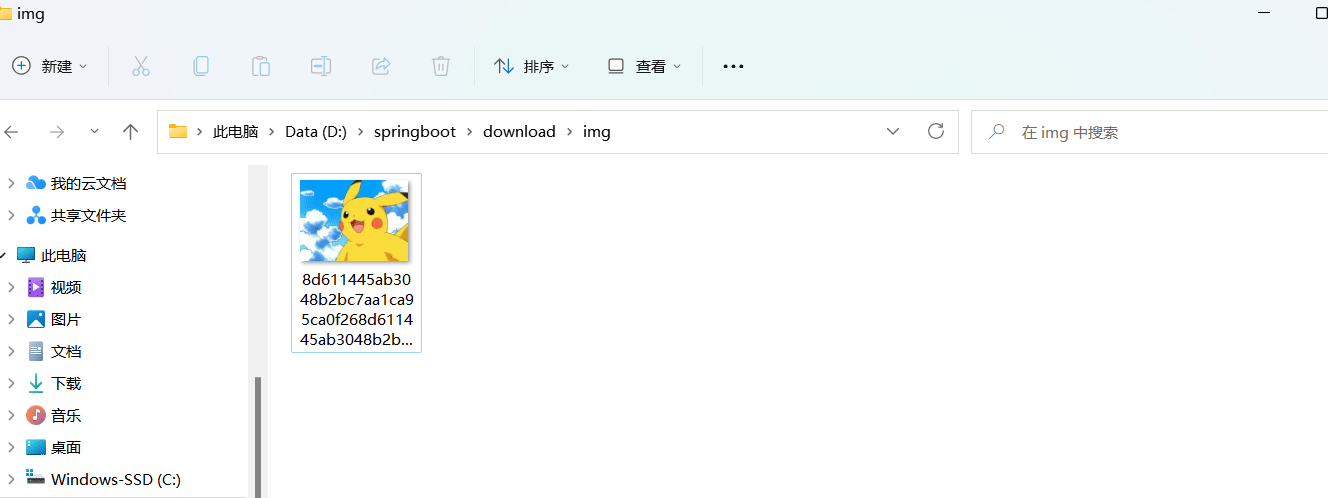
Task: Click the 我的云文档 cloud icon
Action: coord(36,183)
